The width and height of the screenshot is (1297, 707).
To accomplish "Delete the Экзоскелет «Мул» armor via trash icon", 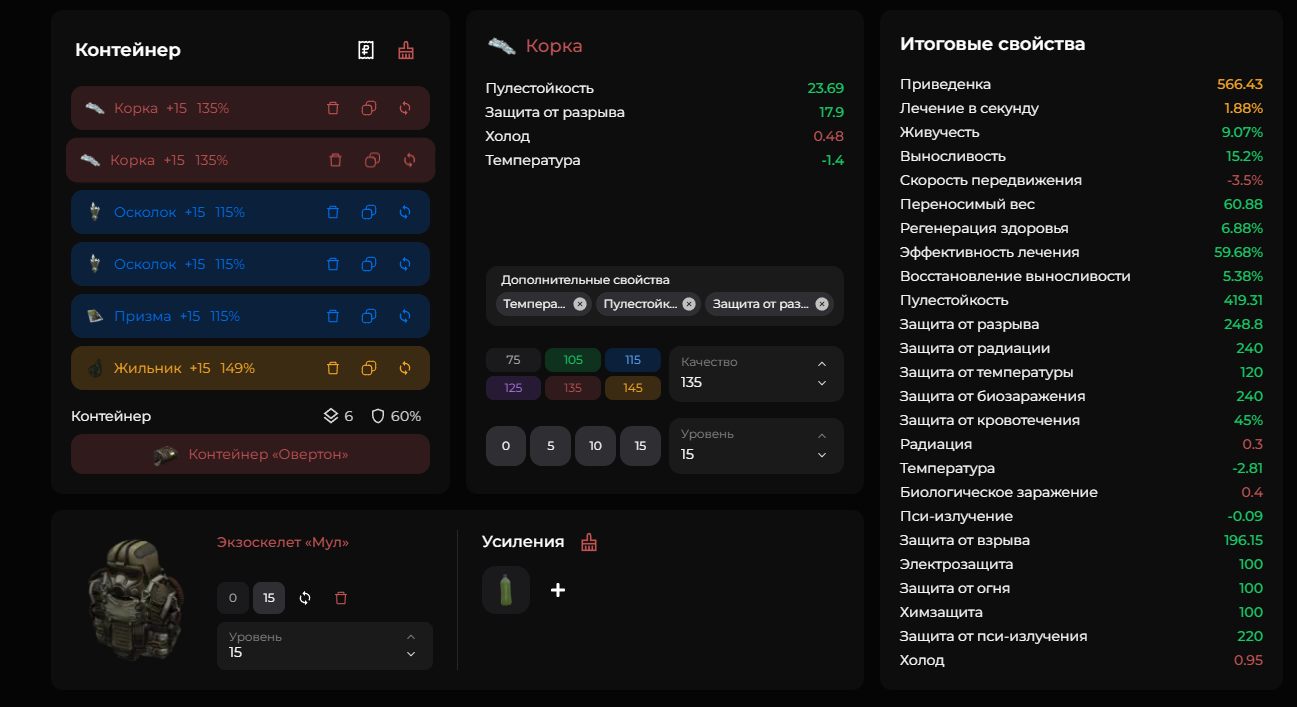I will click(341, 598).
